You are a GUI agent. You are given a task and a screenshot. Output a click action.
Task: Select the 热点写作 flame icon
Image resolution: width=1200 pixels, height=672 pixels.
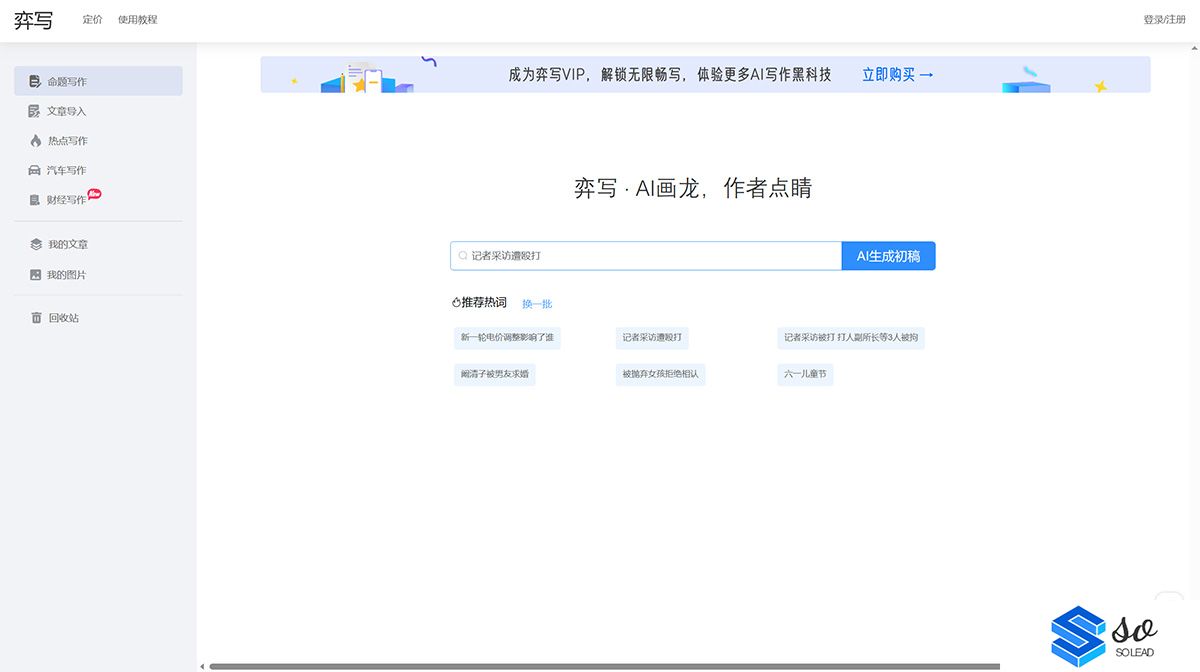click(x=36, y=141)
